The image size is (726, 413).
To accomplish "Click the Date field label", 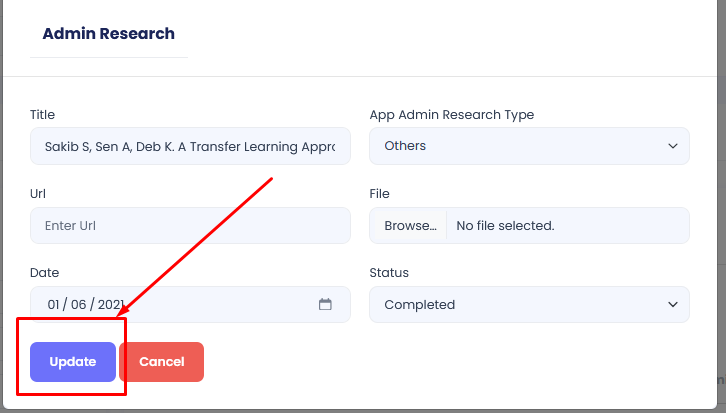I will pyautogui.click(x=44, y=273).
